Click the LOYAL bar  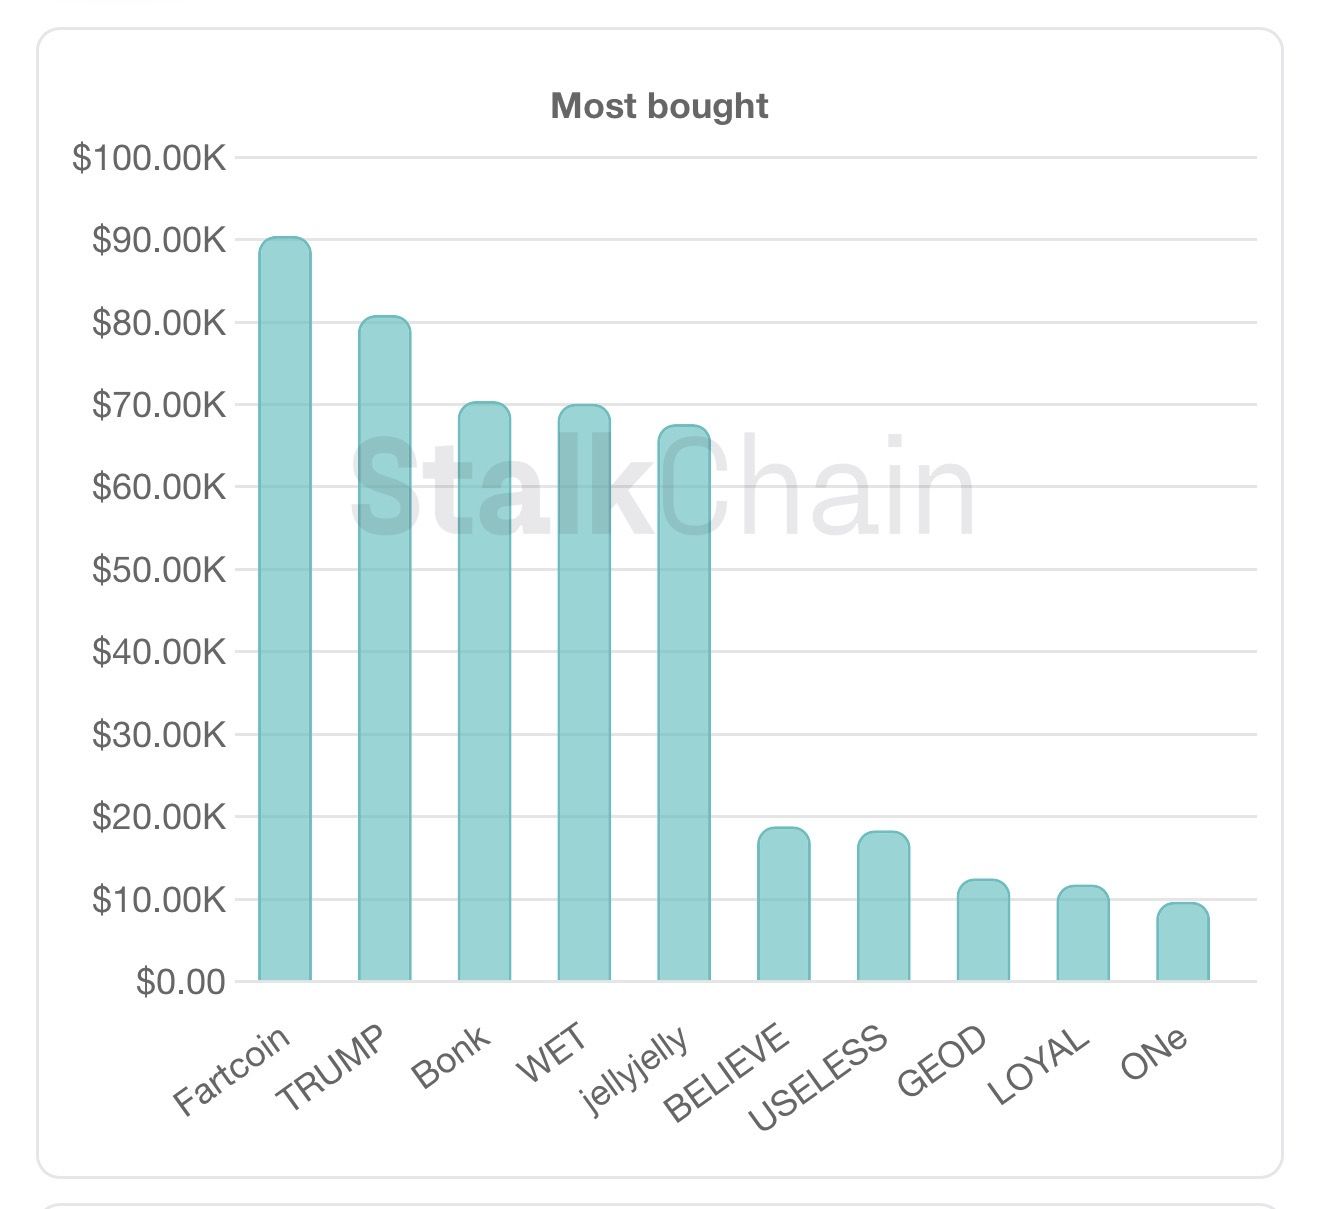(x=1083, y=933)
